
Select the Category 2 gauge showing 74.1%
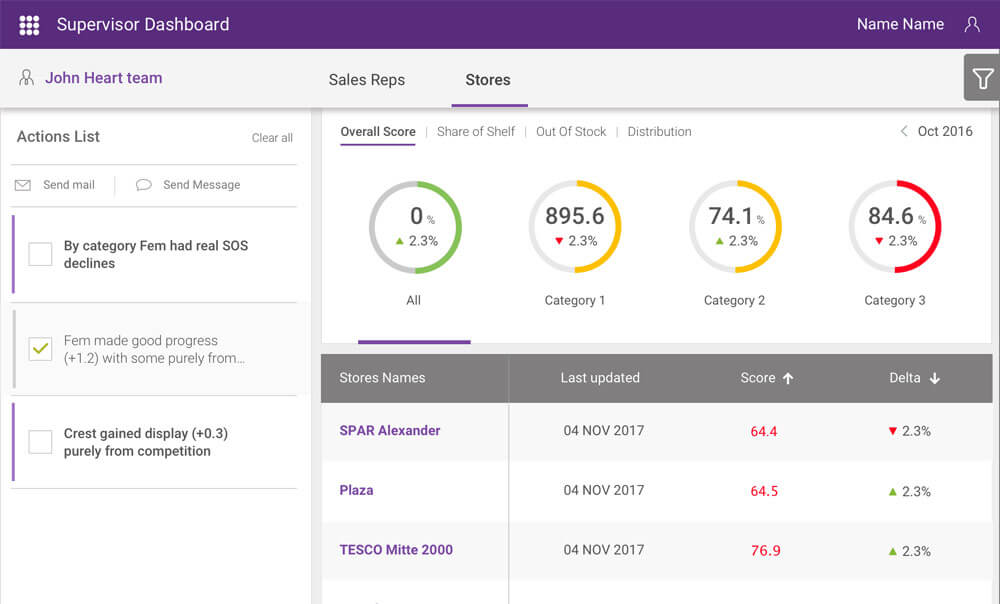coord(735,228)
